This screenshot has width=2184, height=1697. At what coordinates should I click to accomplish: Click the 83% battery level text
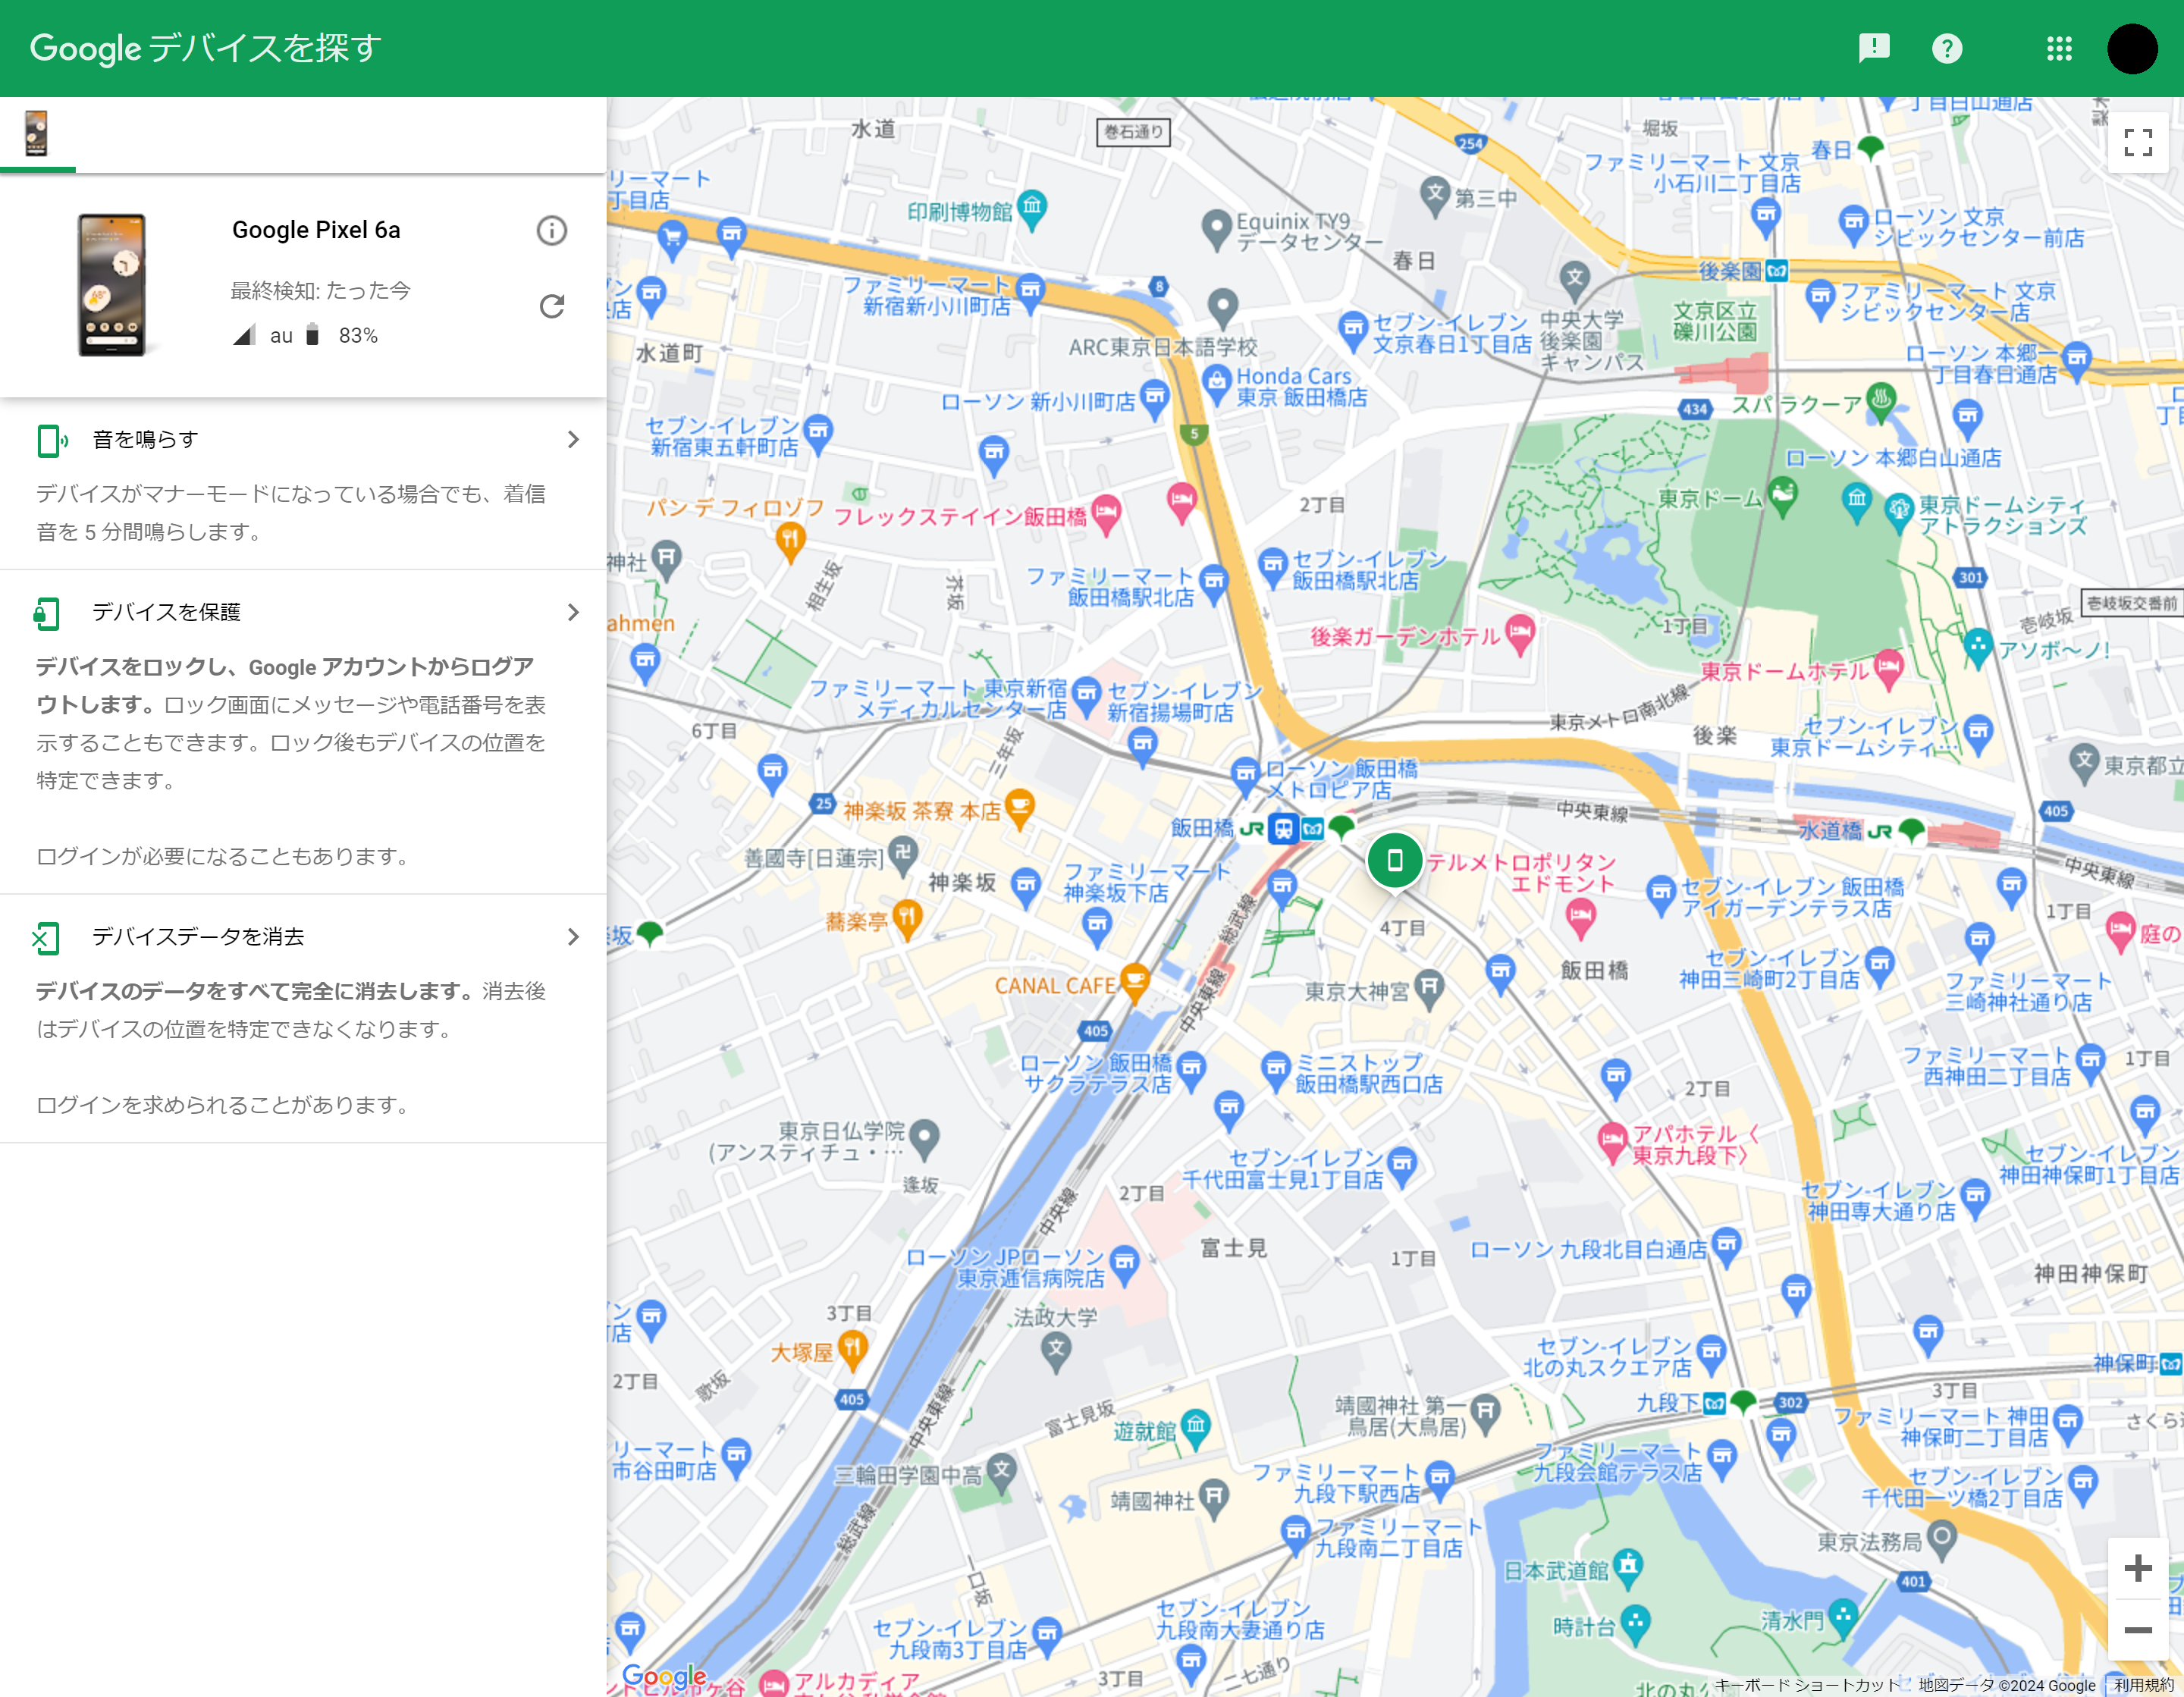pos(358,336)
